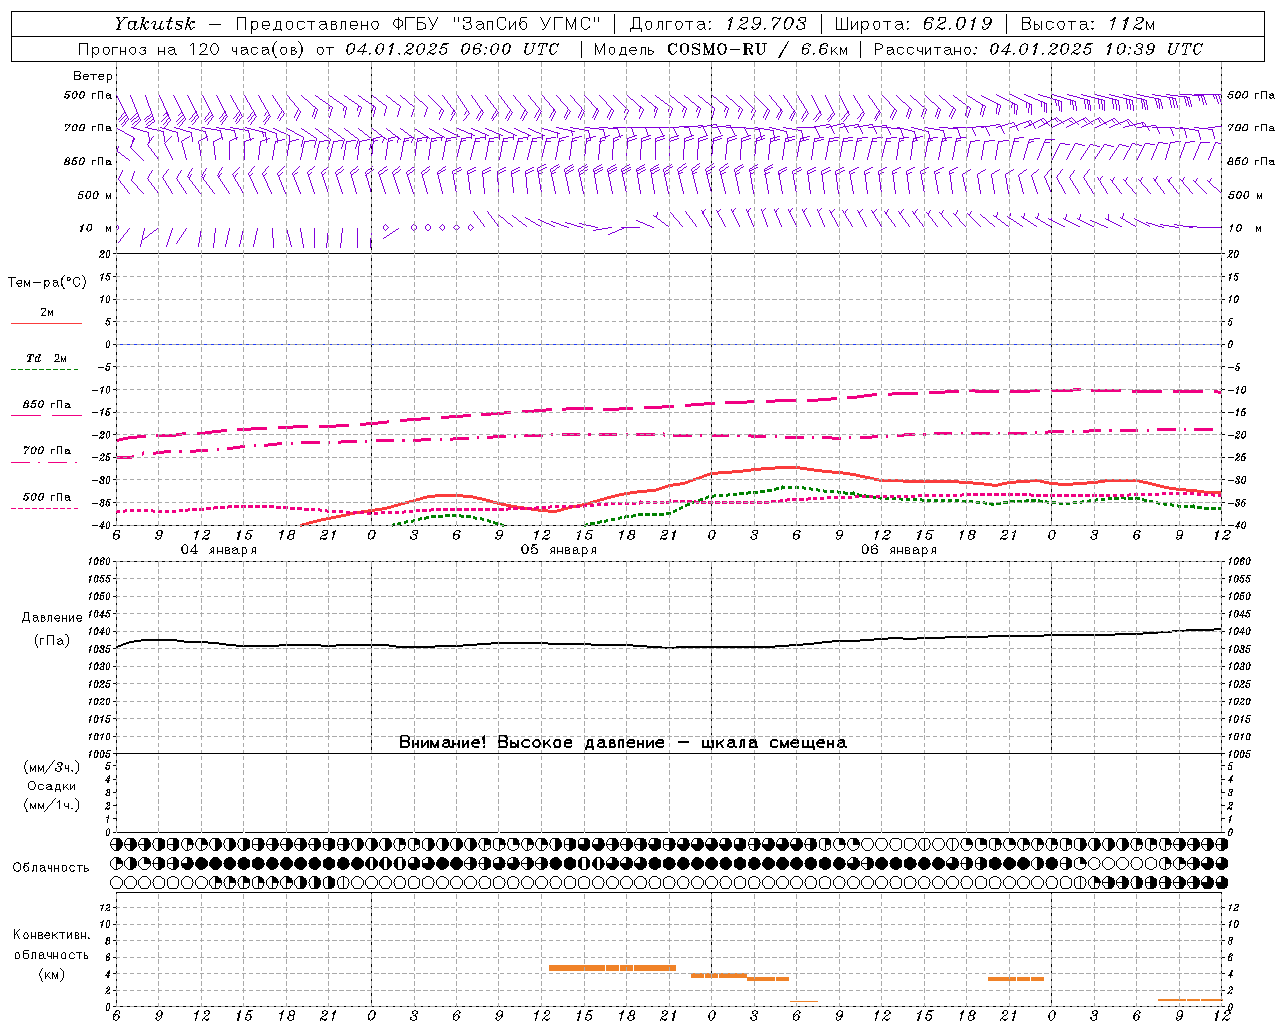
Task: Click the (км) convective cloud unit label
Action: tap(52, 974)
